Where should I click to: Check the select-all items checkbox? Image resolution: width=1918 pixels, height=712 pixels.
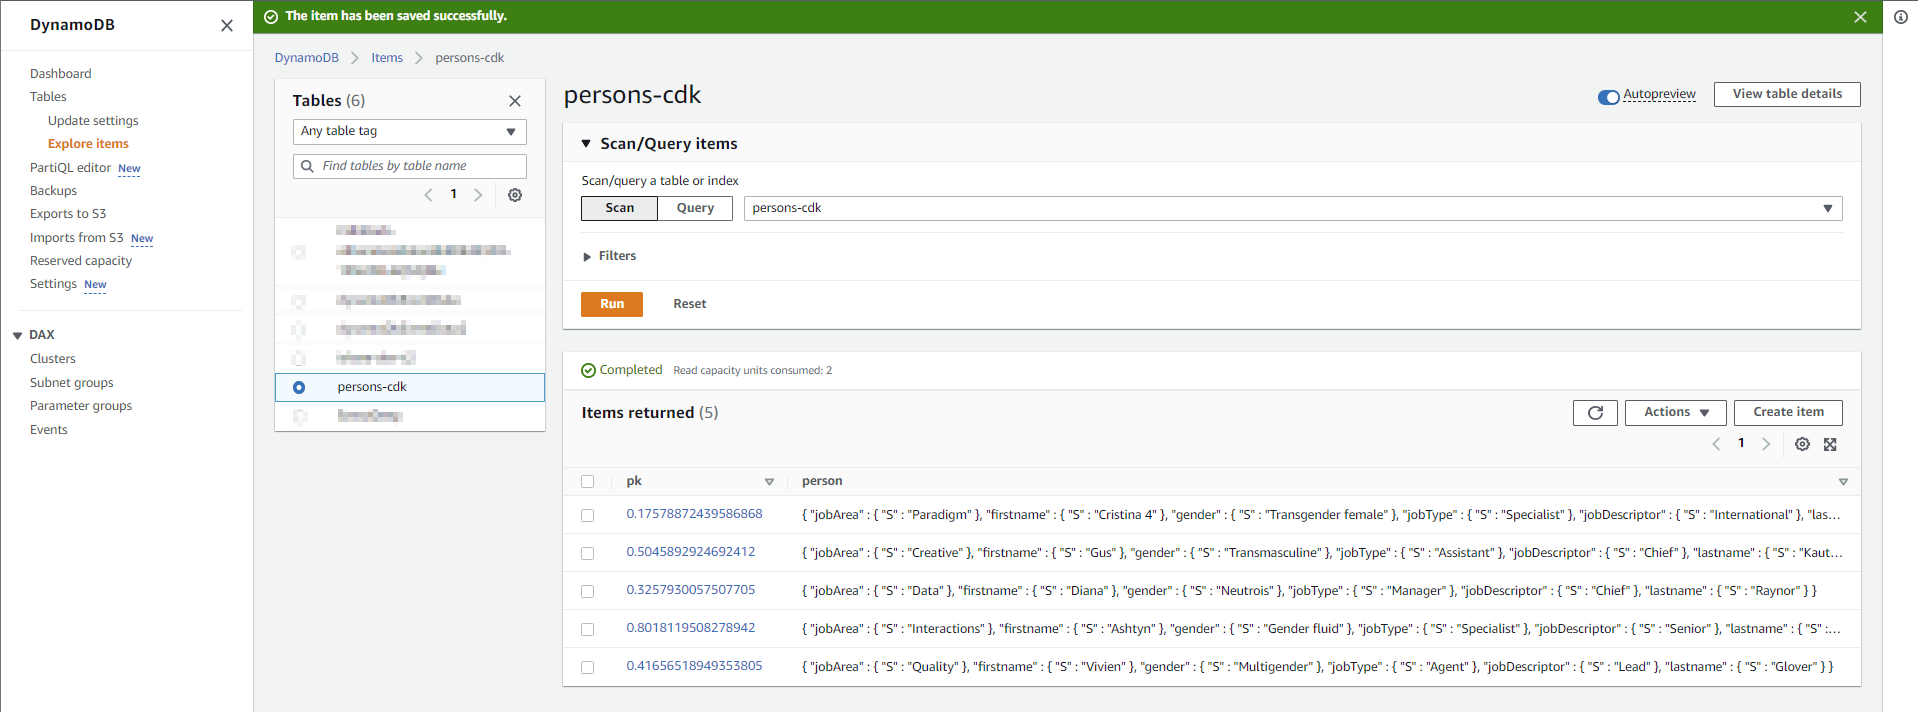click(588, 482)
